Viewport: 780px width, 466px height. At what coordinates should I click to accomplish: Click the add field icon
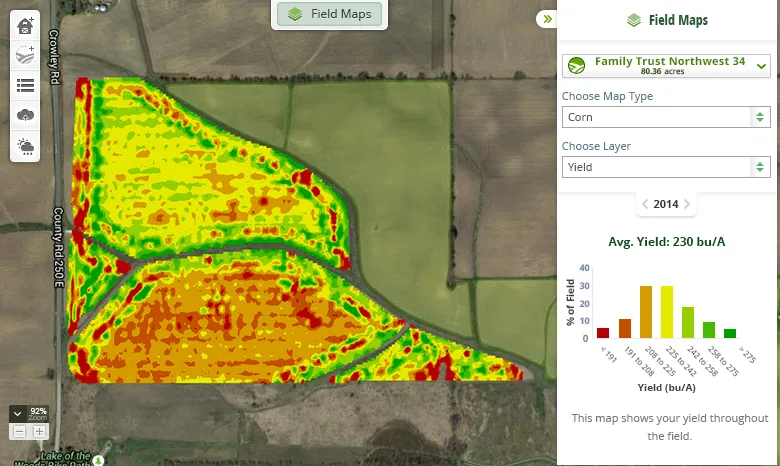[x=25, y=55]
